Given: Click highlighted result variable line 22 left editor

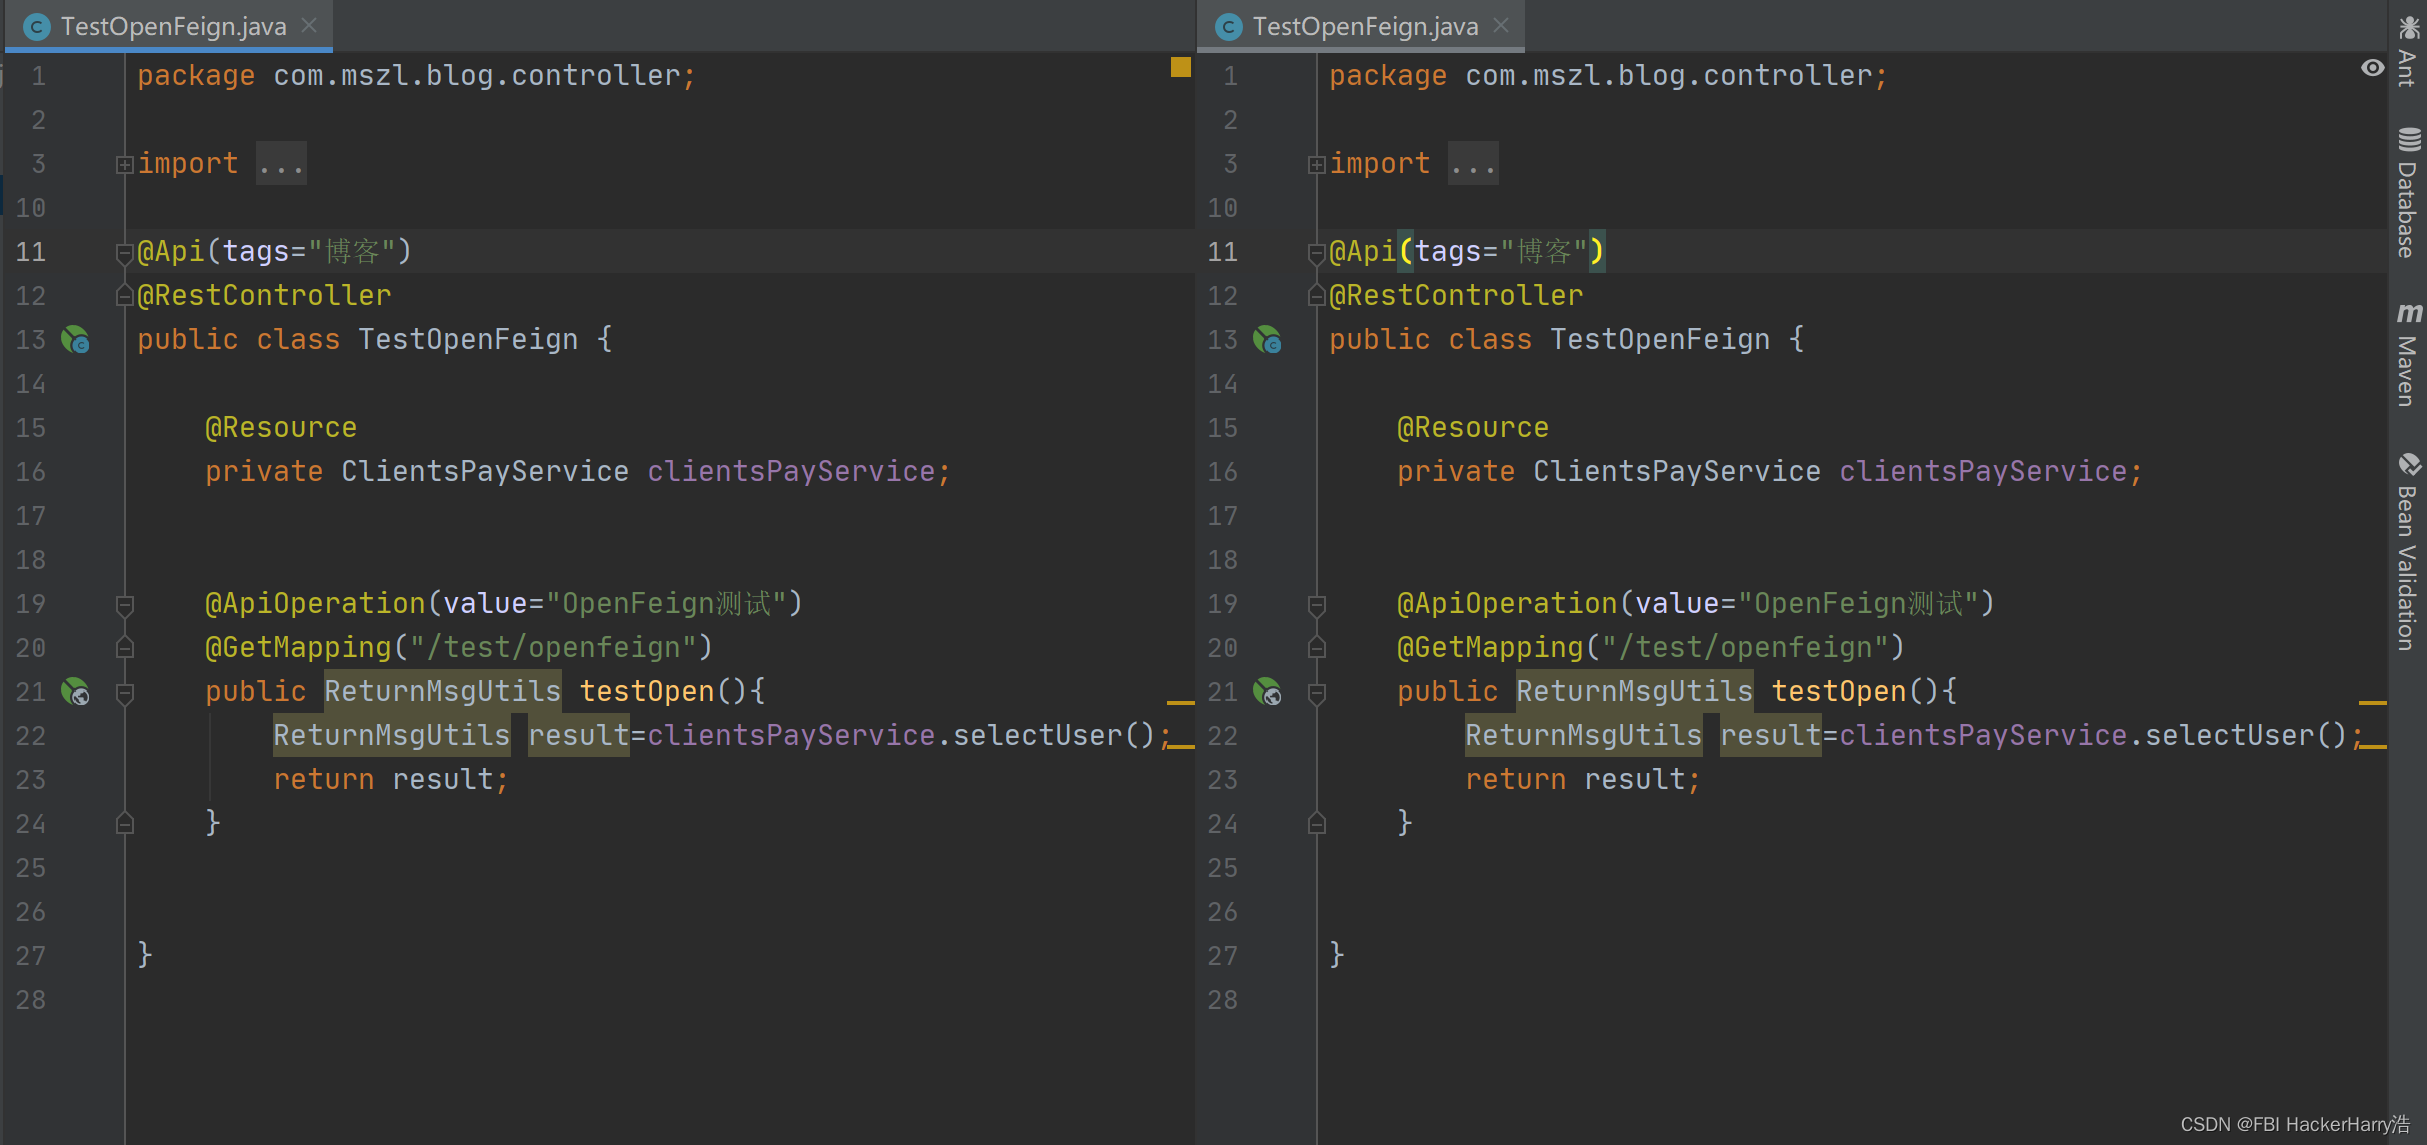Looking at the screenshot, I should (579, 736).
